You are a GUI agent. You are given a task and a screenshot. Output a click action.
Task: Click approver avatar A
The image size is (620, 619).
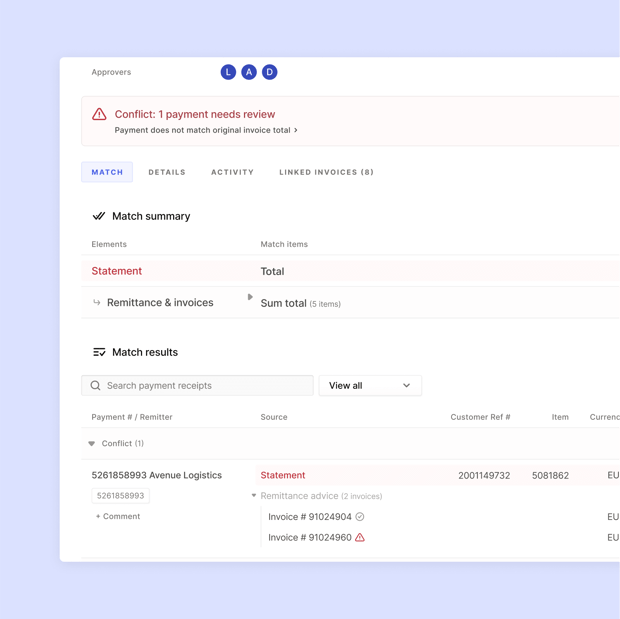pos(249,72)
